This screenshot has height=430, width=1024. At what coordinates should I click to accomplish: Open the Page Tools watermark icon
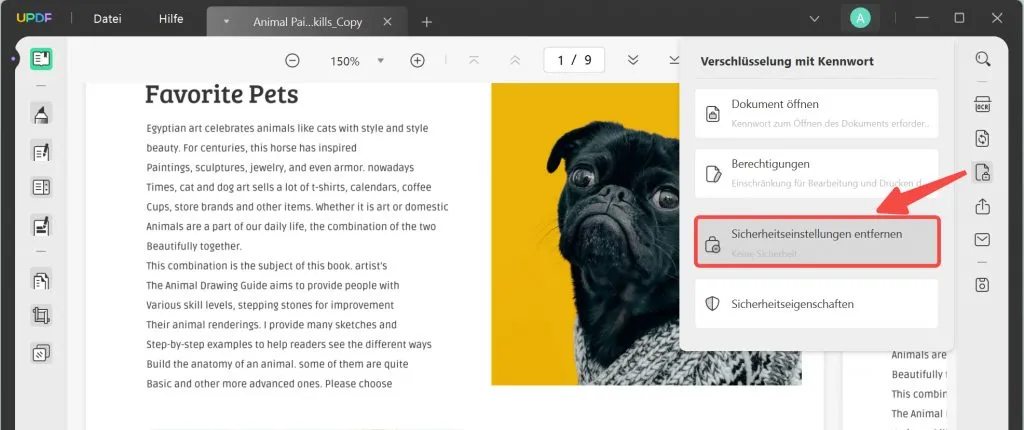click(x=41, y=354)
